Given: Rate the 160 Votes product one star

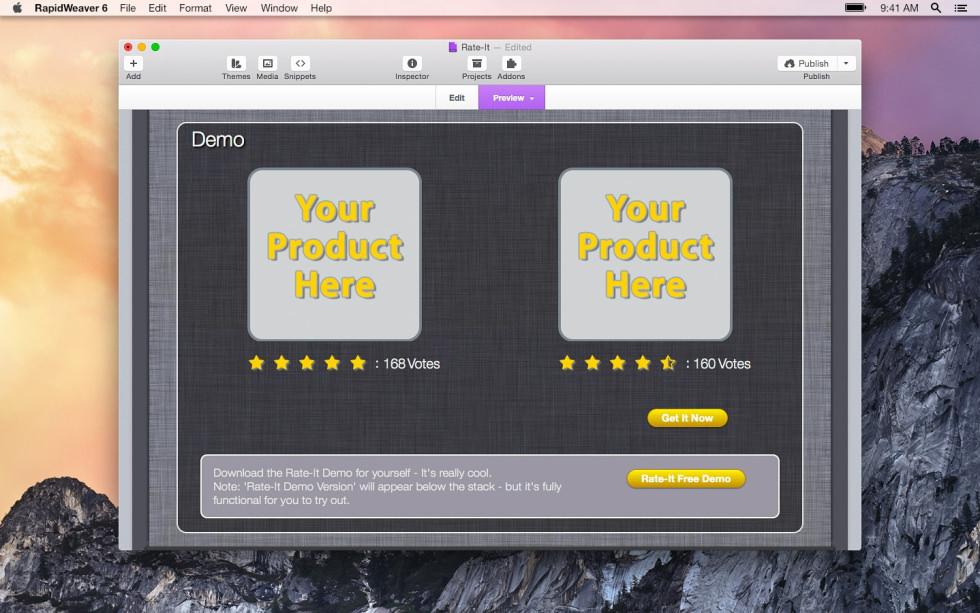Looking at the screenshot, I should click(567, 362).
